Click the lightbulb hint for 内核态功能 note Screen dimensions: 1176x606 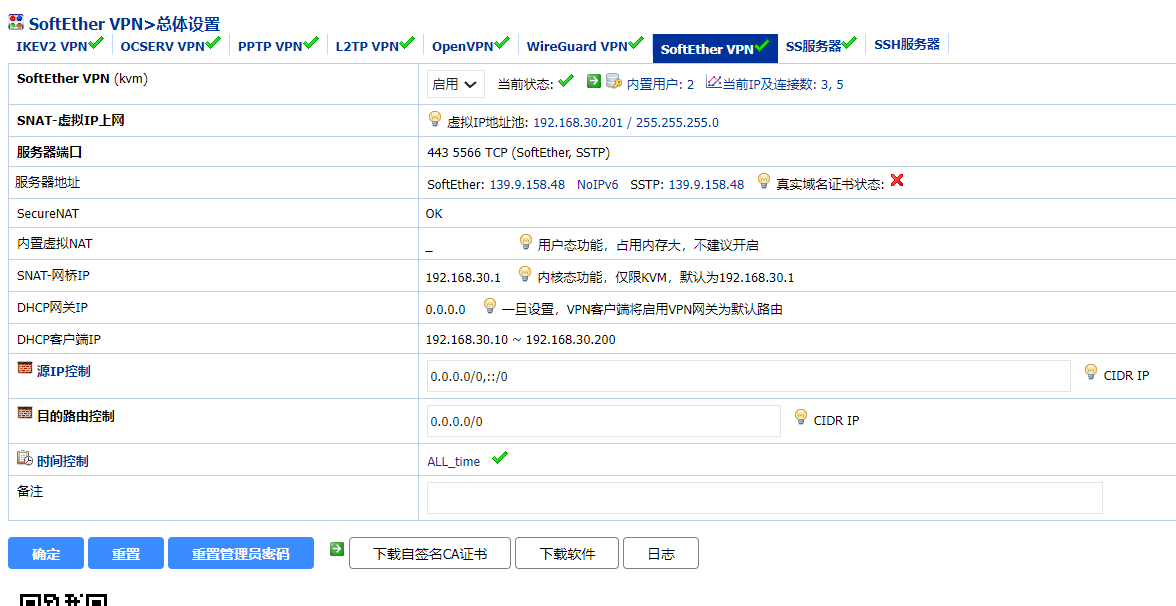525,274
